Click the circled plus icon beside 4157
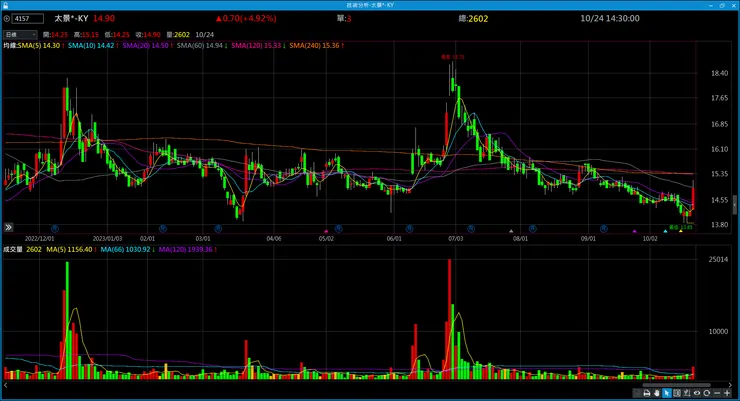Screen dimensions: 740x401 [x=7, y=19]
